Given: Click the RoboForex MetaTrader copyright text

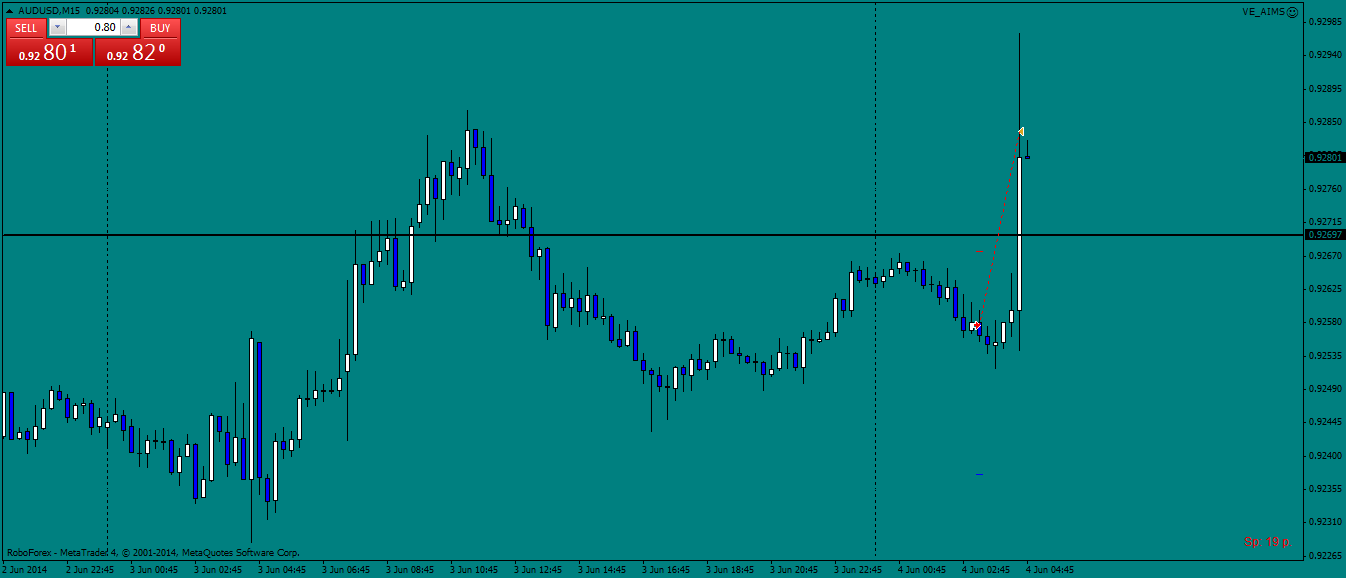Looking at the screenshot, I should click(x=153, y=552).
